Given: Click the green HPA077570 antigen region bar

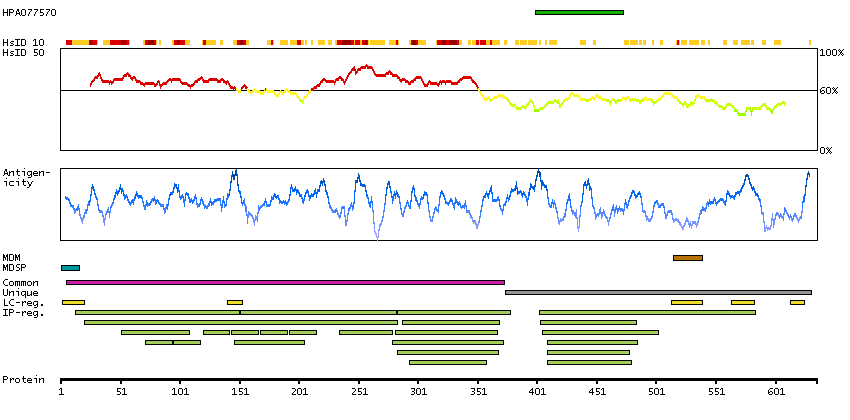Looking at the screenshot, I should [x=579, y=12].
